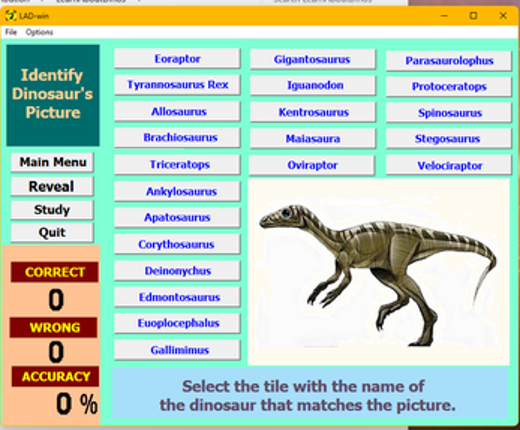The height and width of the screenshot is (430, 520).
Task: Click the Quit button
Action: 52,232
